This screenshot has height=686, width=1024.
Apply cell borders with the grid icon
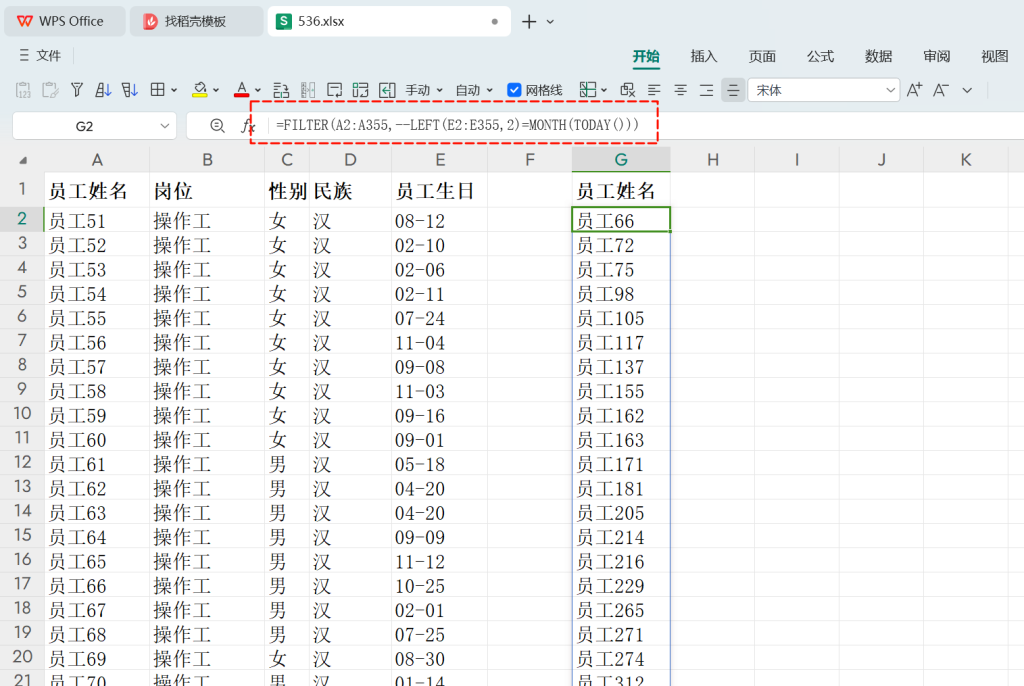click(x=157, y=90)
